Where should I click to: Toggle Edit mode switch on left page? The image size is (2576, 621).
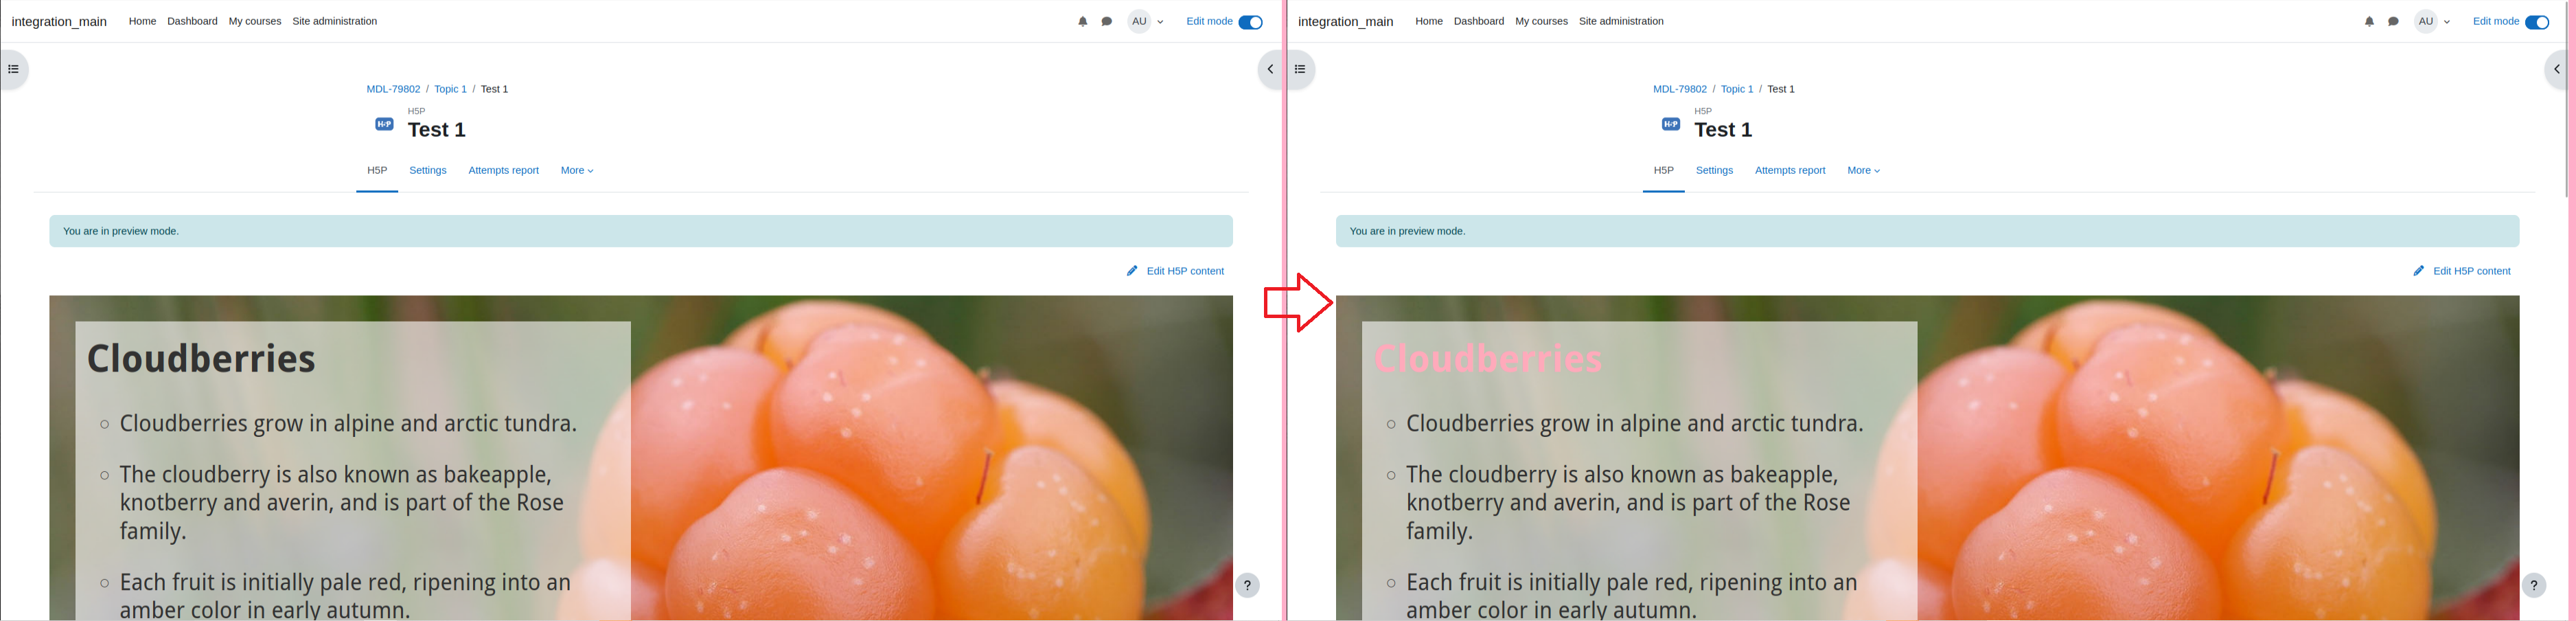point(1250,22)
